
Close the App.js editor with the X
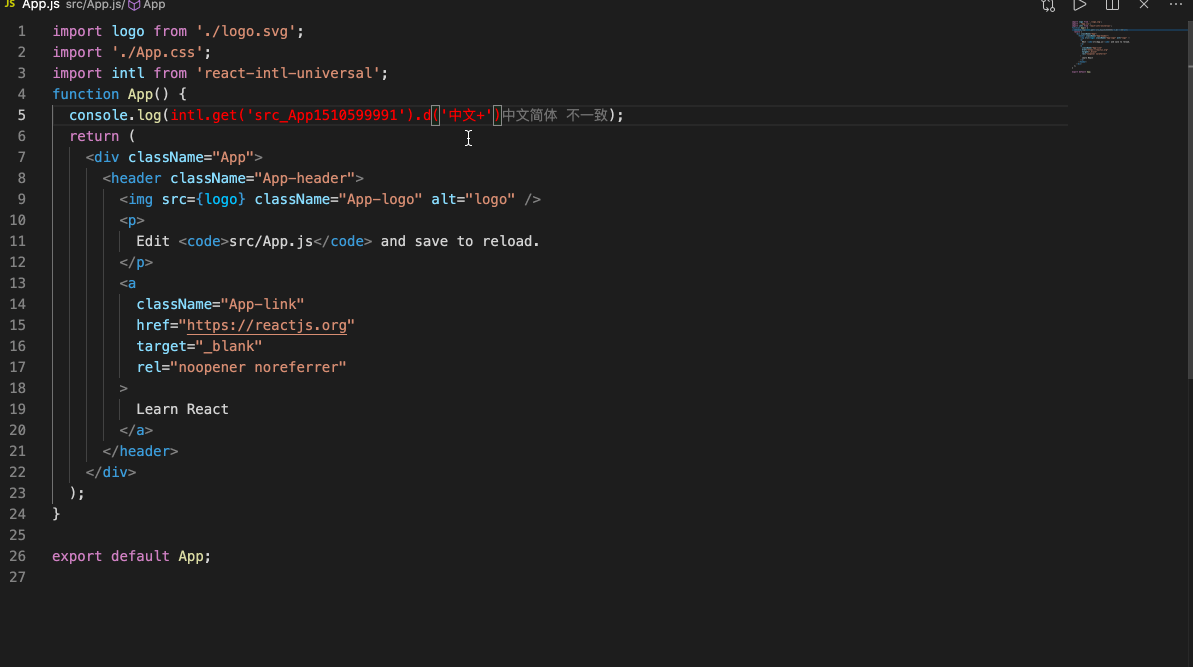(1144, 5)
